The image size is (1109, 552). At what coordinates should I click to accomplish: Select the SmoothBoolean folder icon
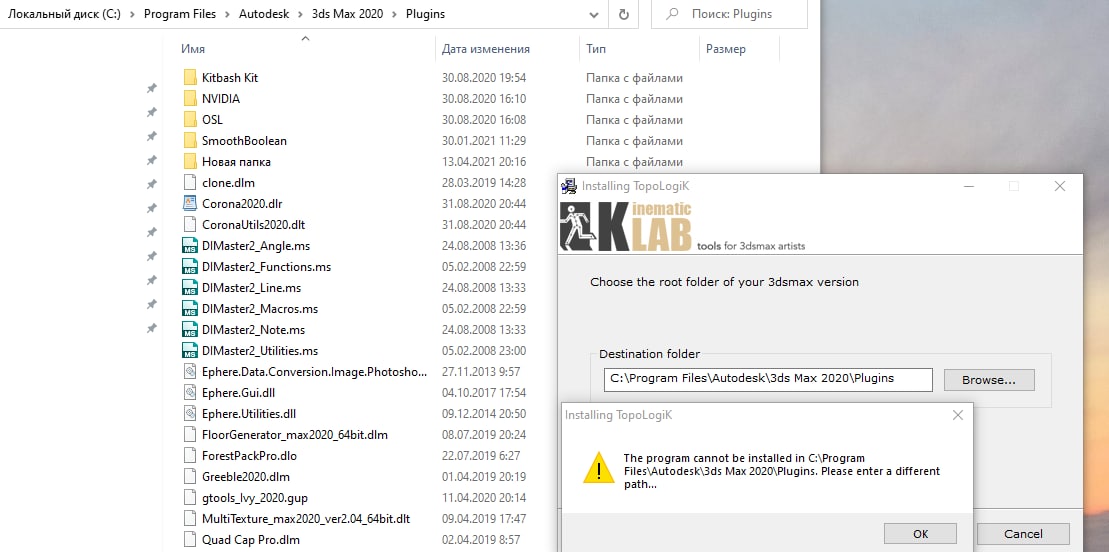point(190,140)
